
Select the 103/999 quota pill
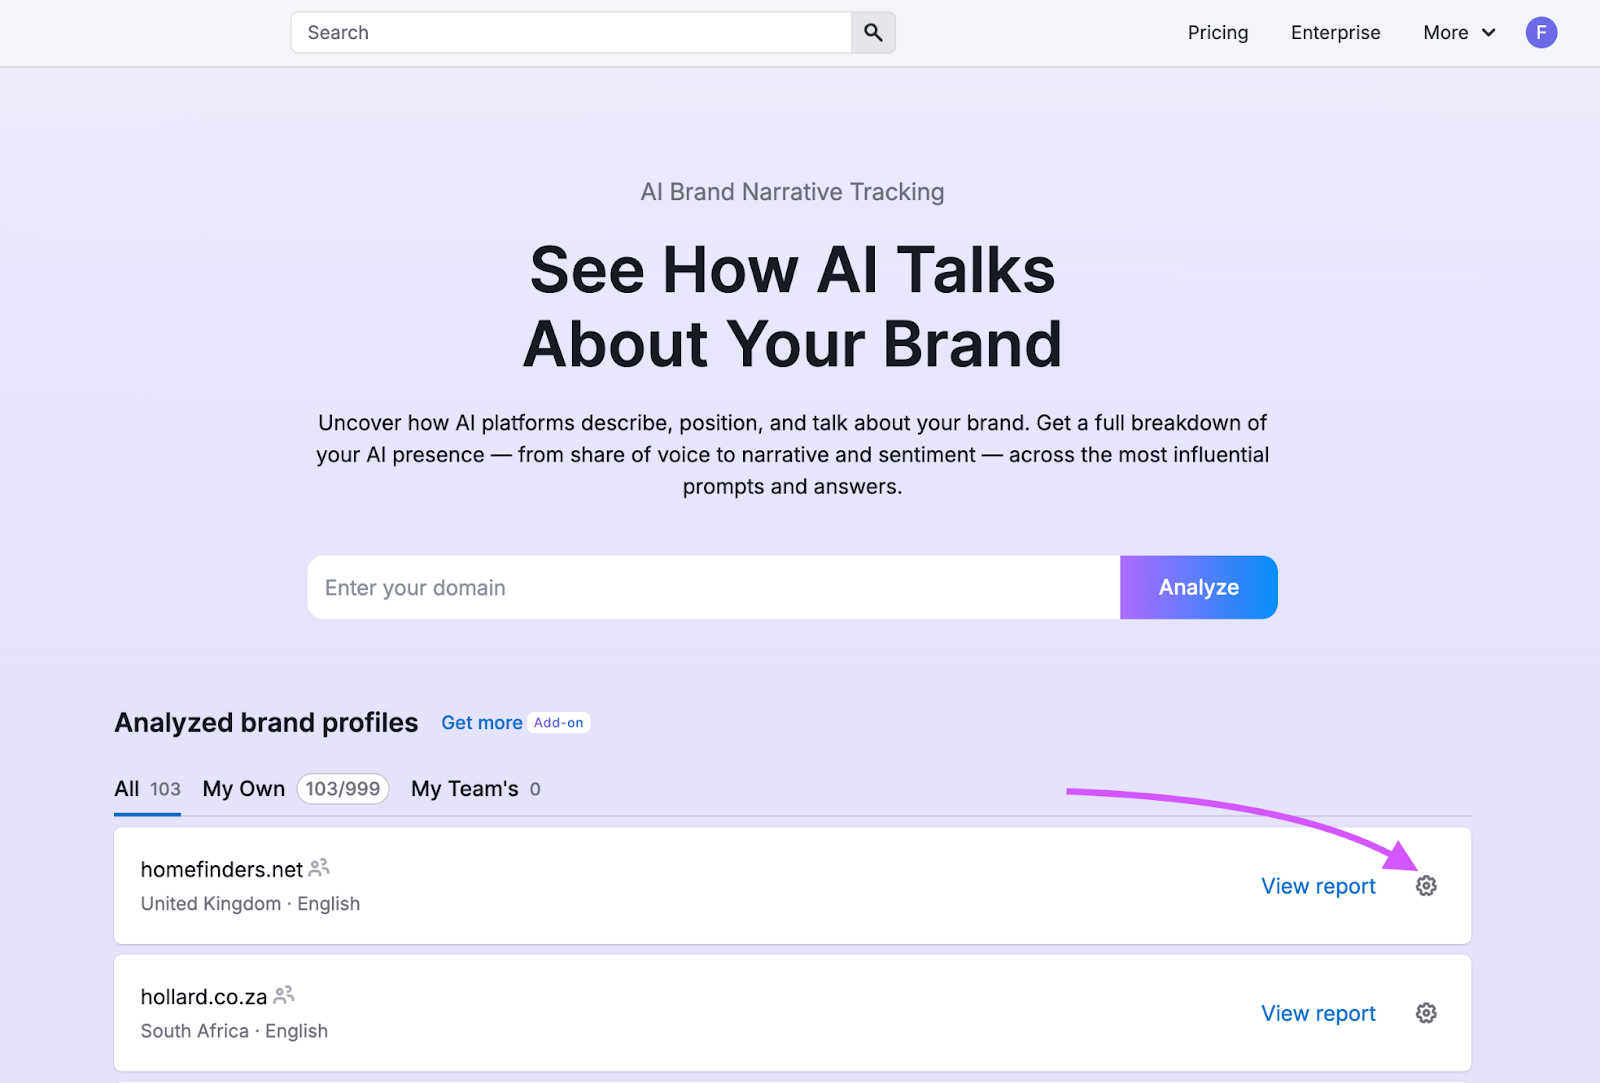pos(343,788)
